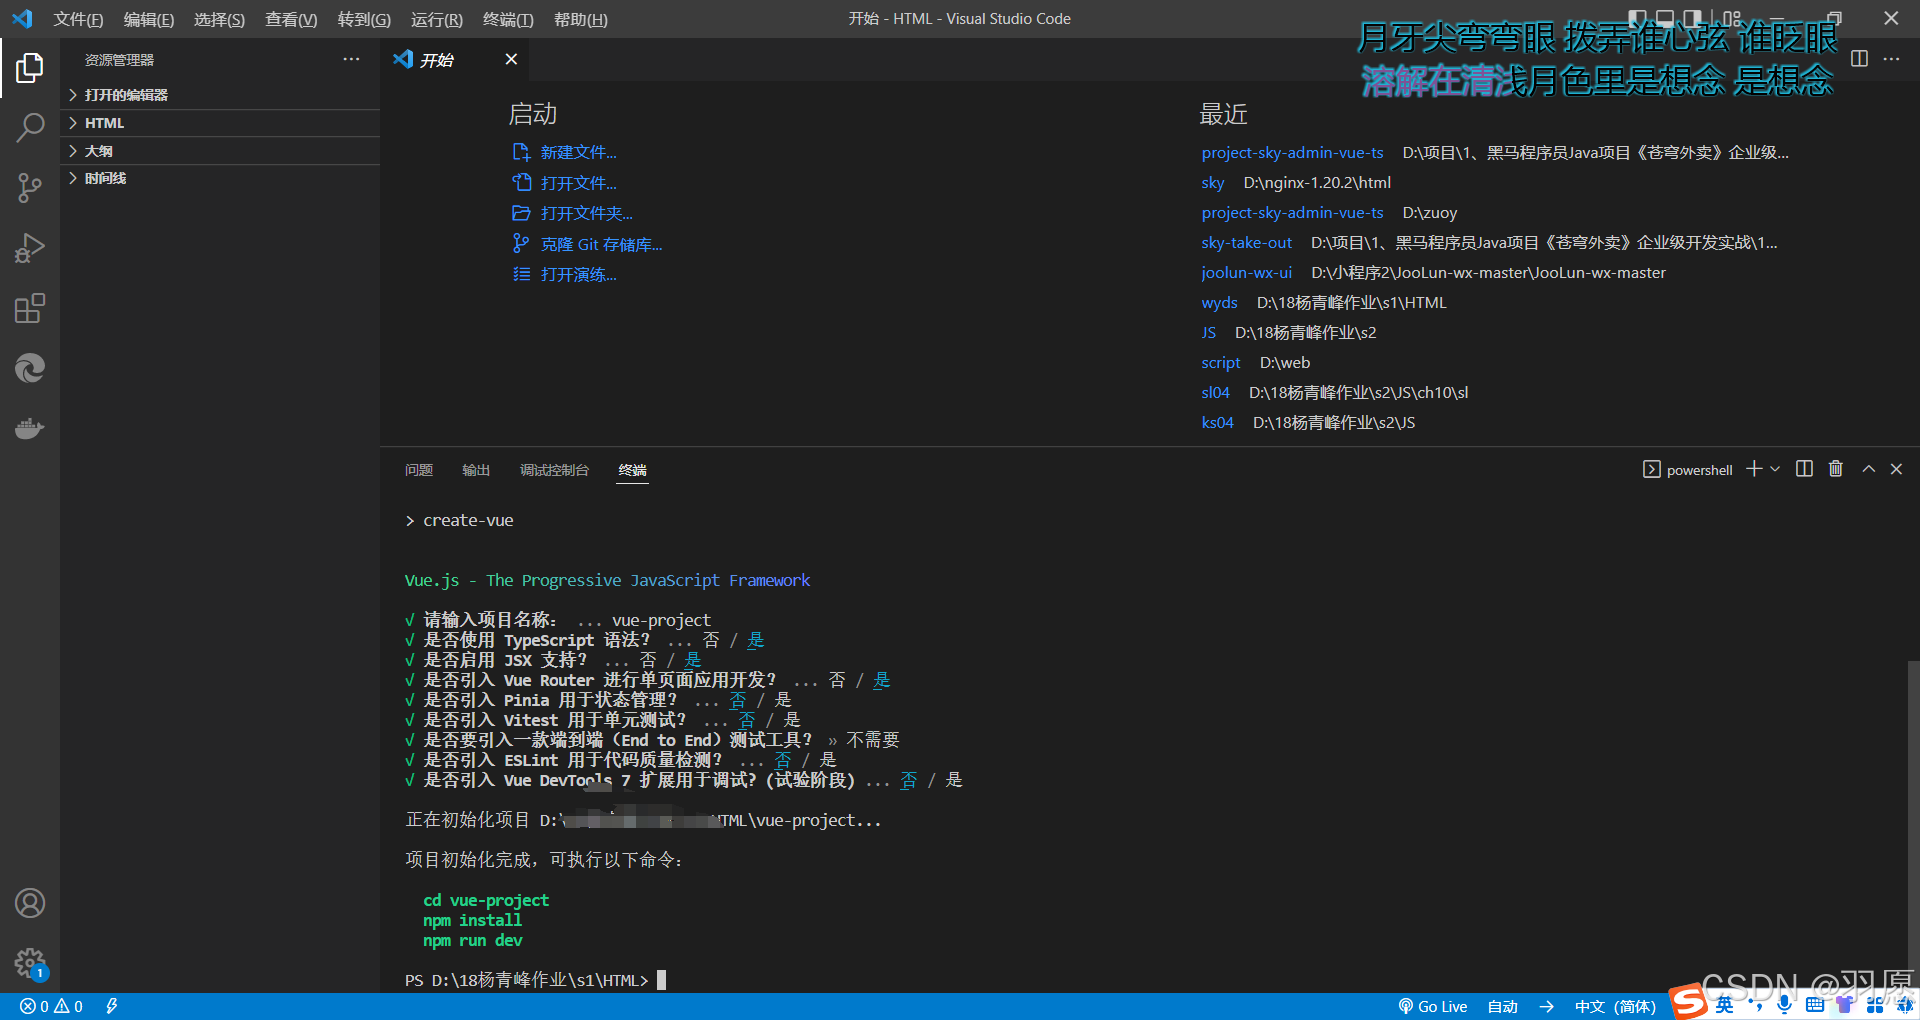Maximize the panel size with caret

pos(1868,468)
